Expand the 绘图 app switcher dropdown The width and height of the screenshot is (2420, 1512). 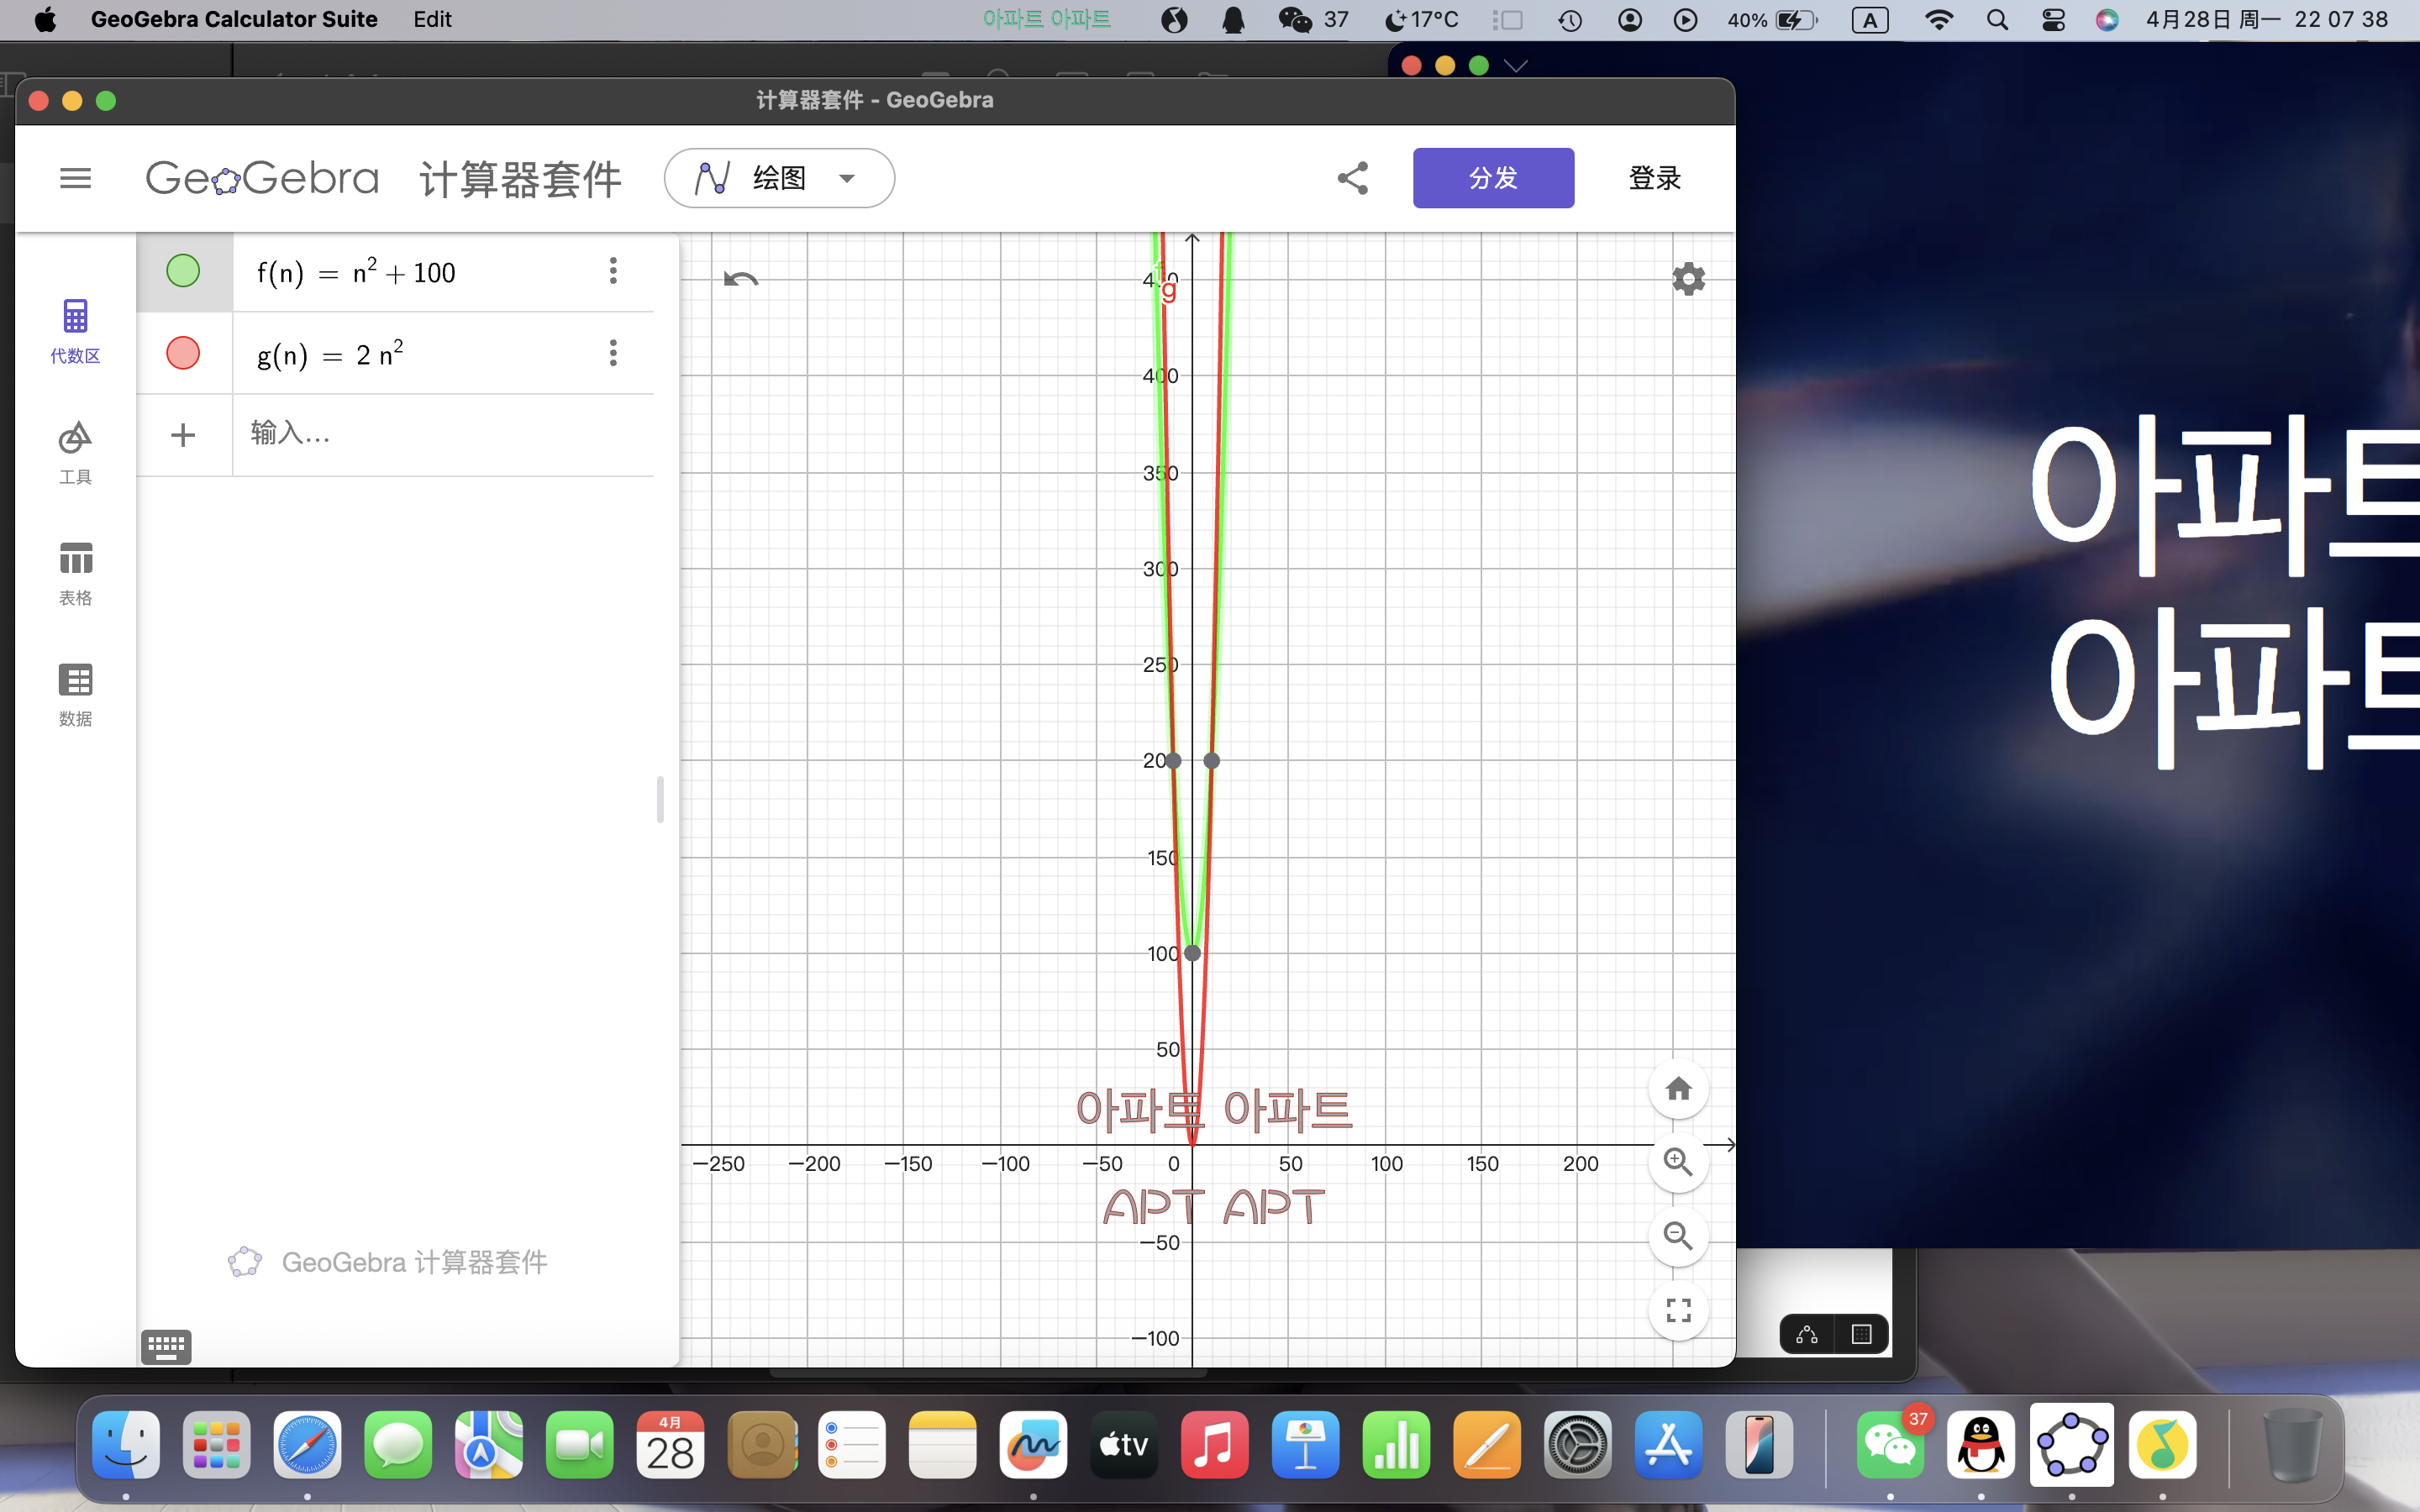point(779,178)
